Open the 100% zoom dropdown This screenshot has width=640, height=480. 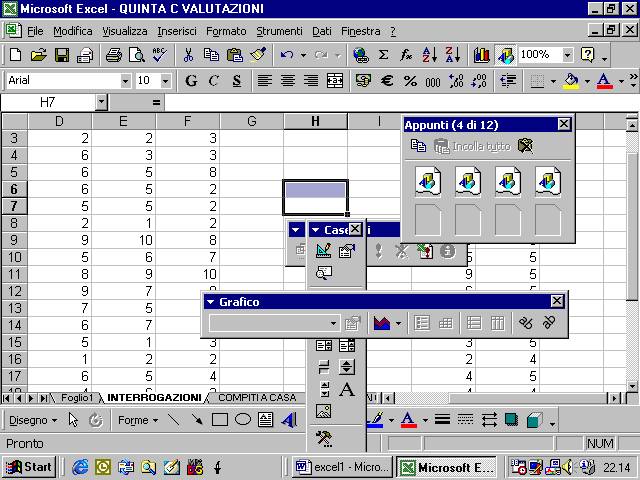click(566, 55)
